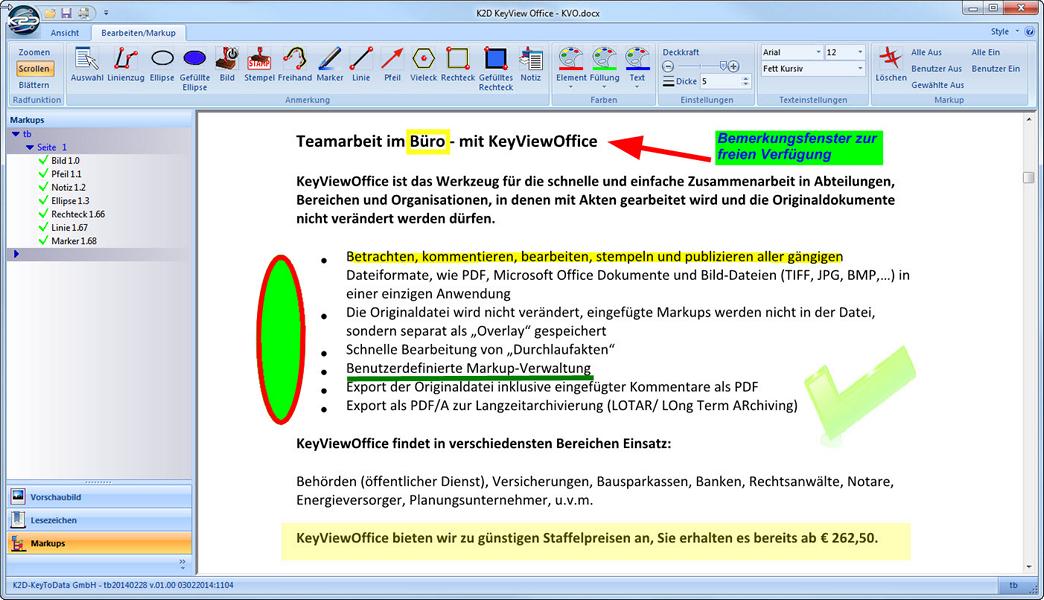Open the Element color palette

point(571,67)
